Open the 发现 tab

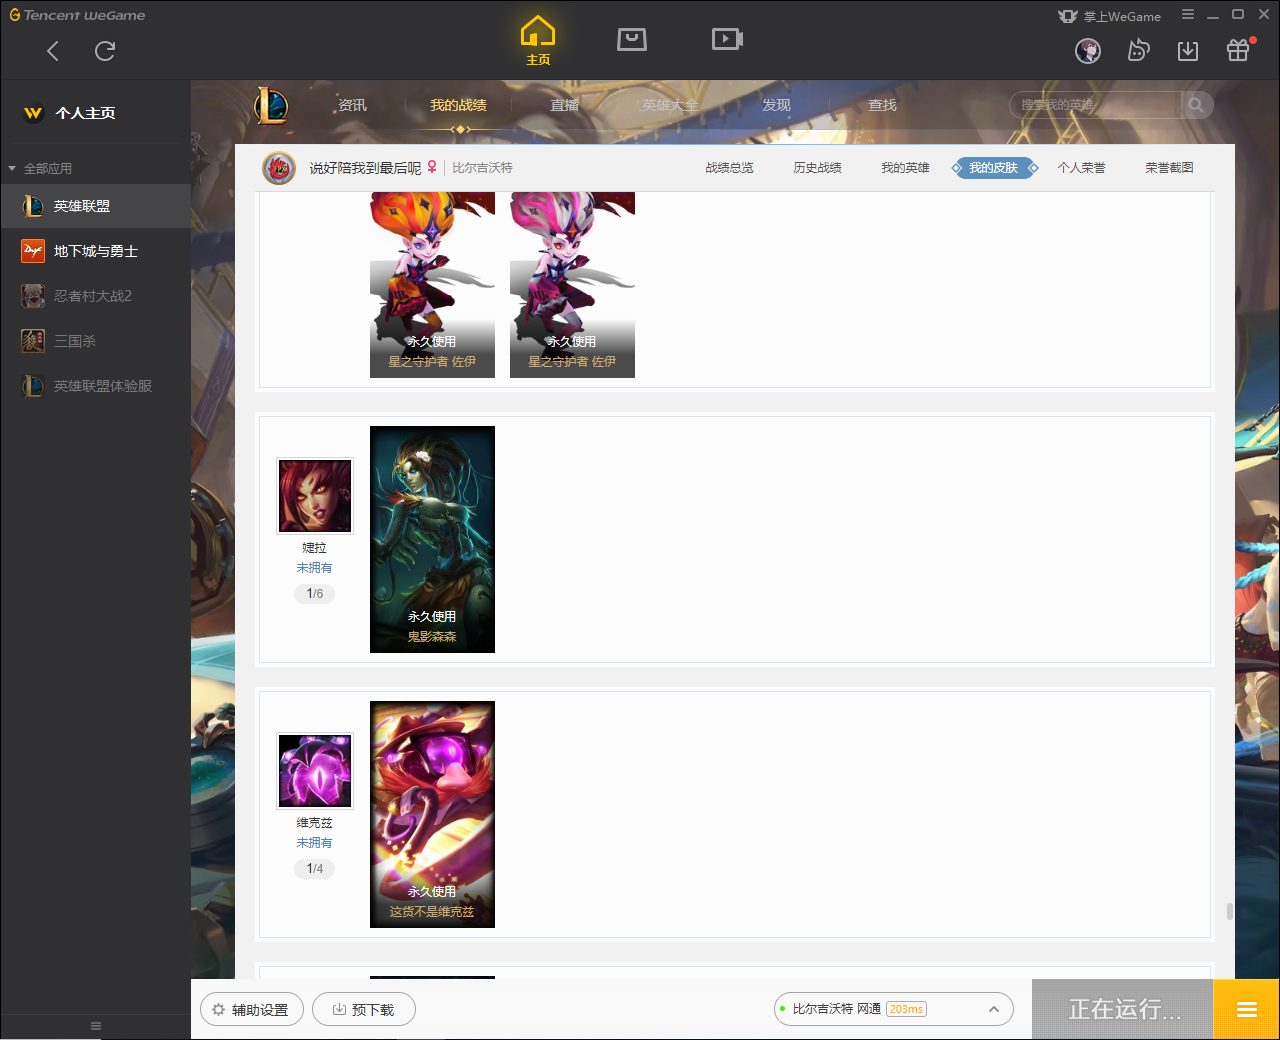point(776,105)
